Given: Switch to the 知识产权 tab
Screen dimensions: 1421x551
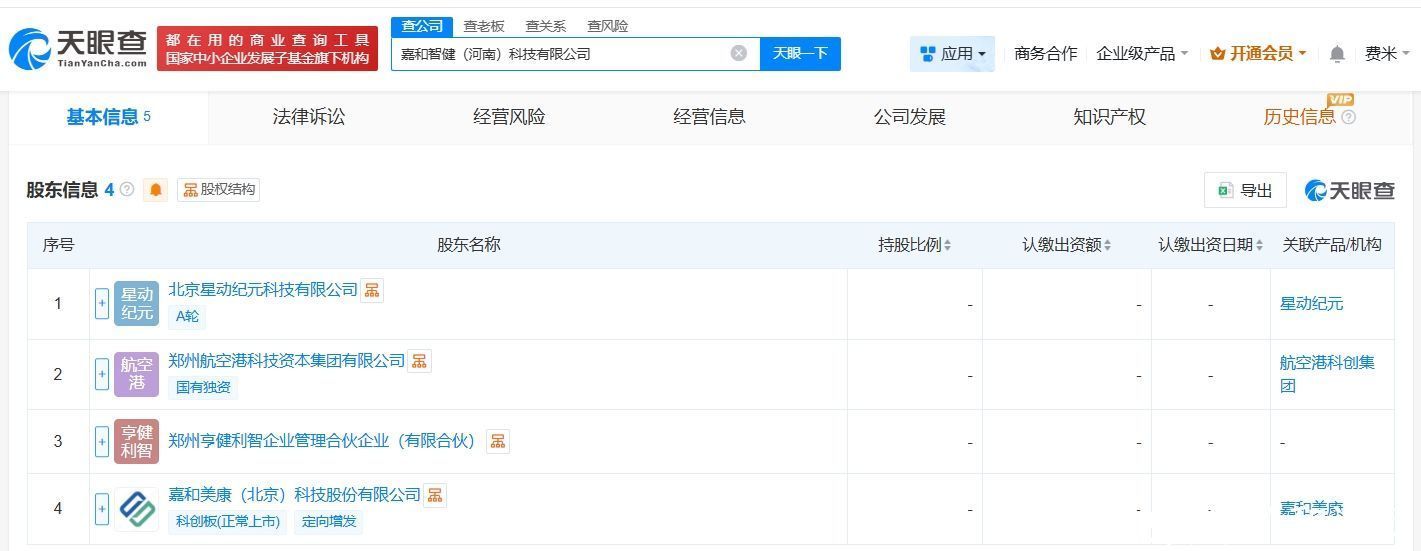Looking at the screenshot, I should [x=1109, y=117].
